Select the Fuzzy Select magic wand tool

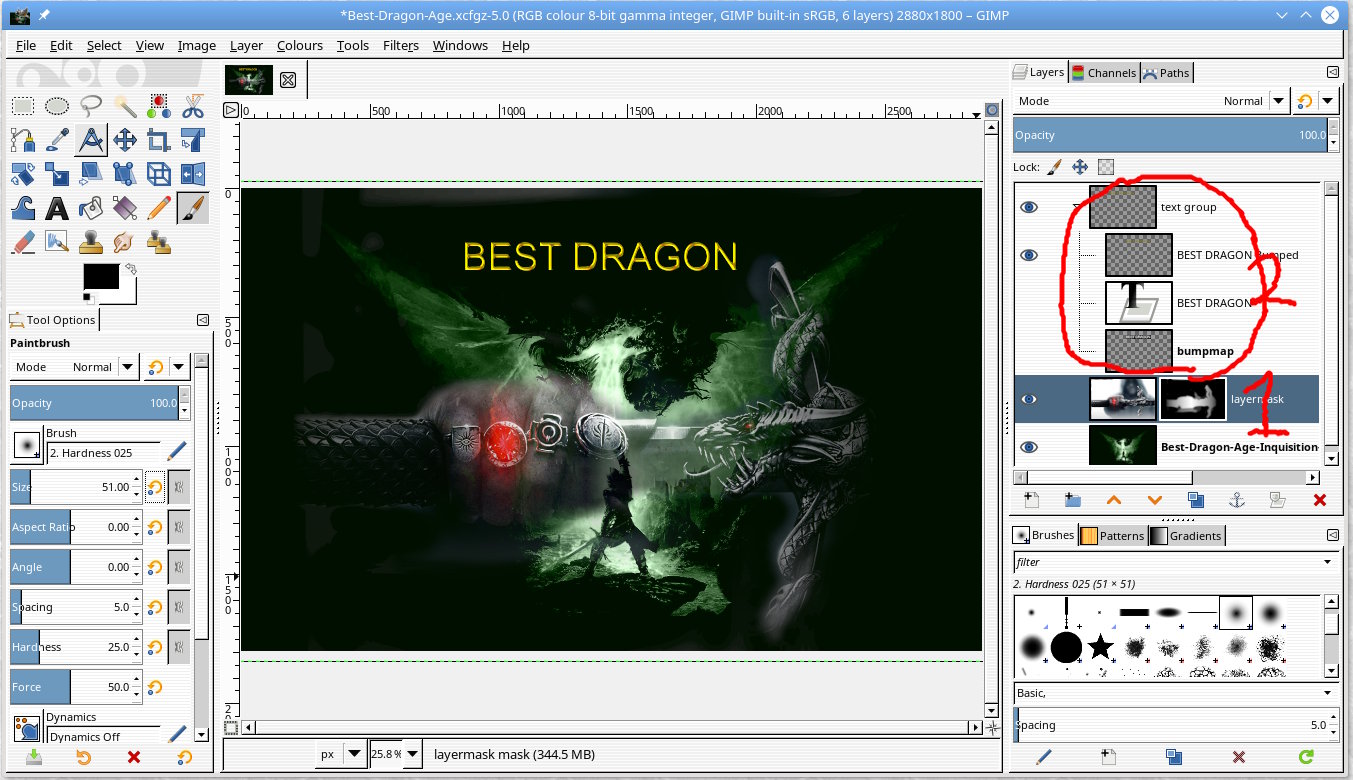click(125, 105)
